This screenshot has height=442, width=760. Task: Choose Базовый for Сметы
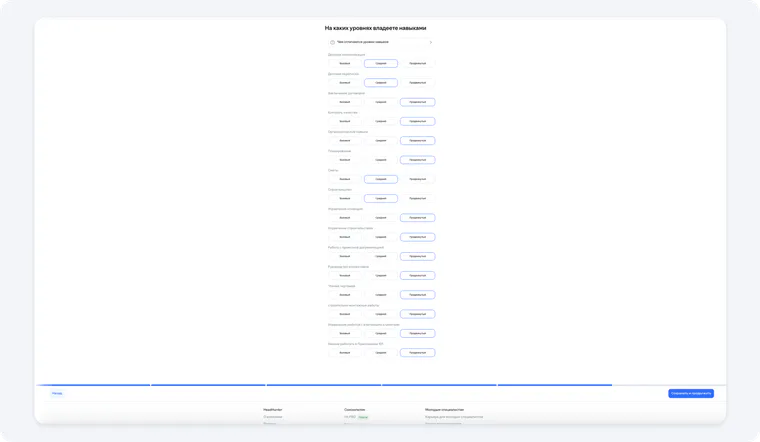345,179
